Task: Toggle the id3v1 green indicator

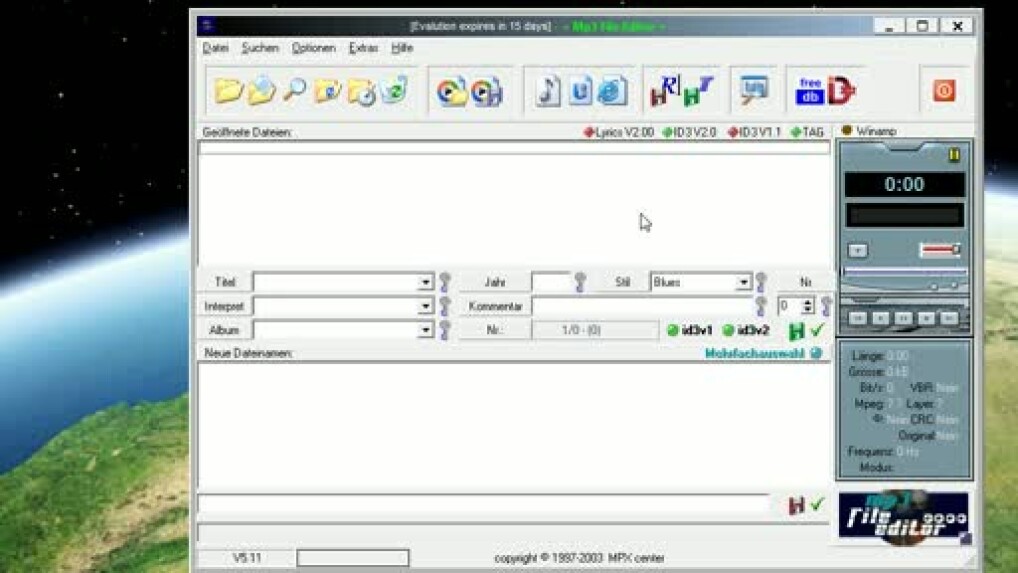Action: tap(673, 331)
